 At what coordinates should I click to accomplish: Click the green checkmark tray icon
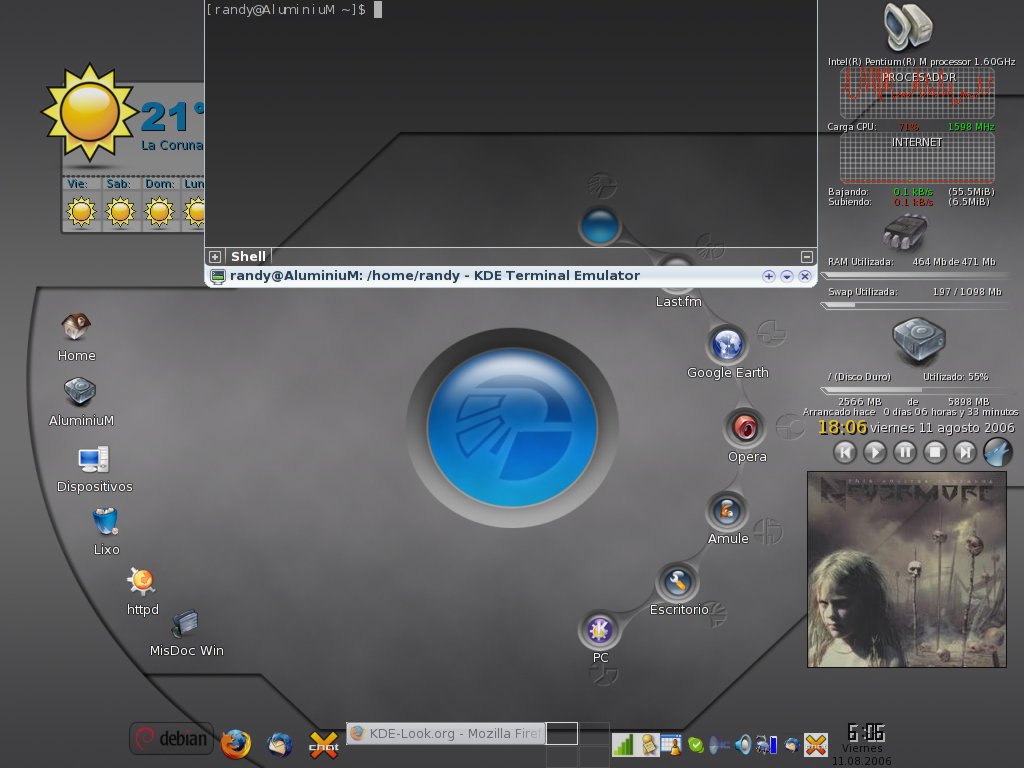(x=696, y=744)
